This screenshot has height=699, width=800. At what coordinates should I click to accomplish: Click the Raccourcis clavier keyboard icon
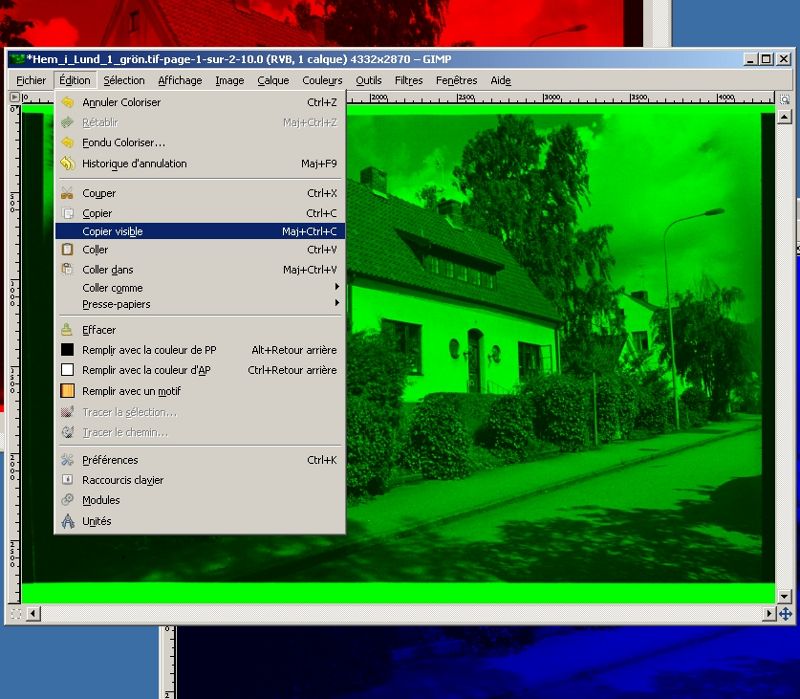(x=68, y=480)
